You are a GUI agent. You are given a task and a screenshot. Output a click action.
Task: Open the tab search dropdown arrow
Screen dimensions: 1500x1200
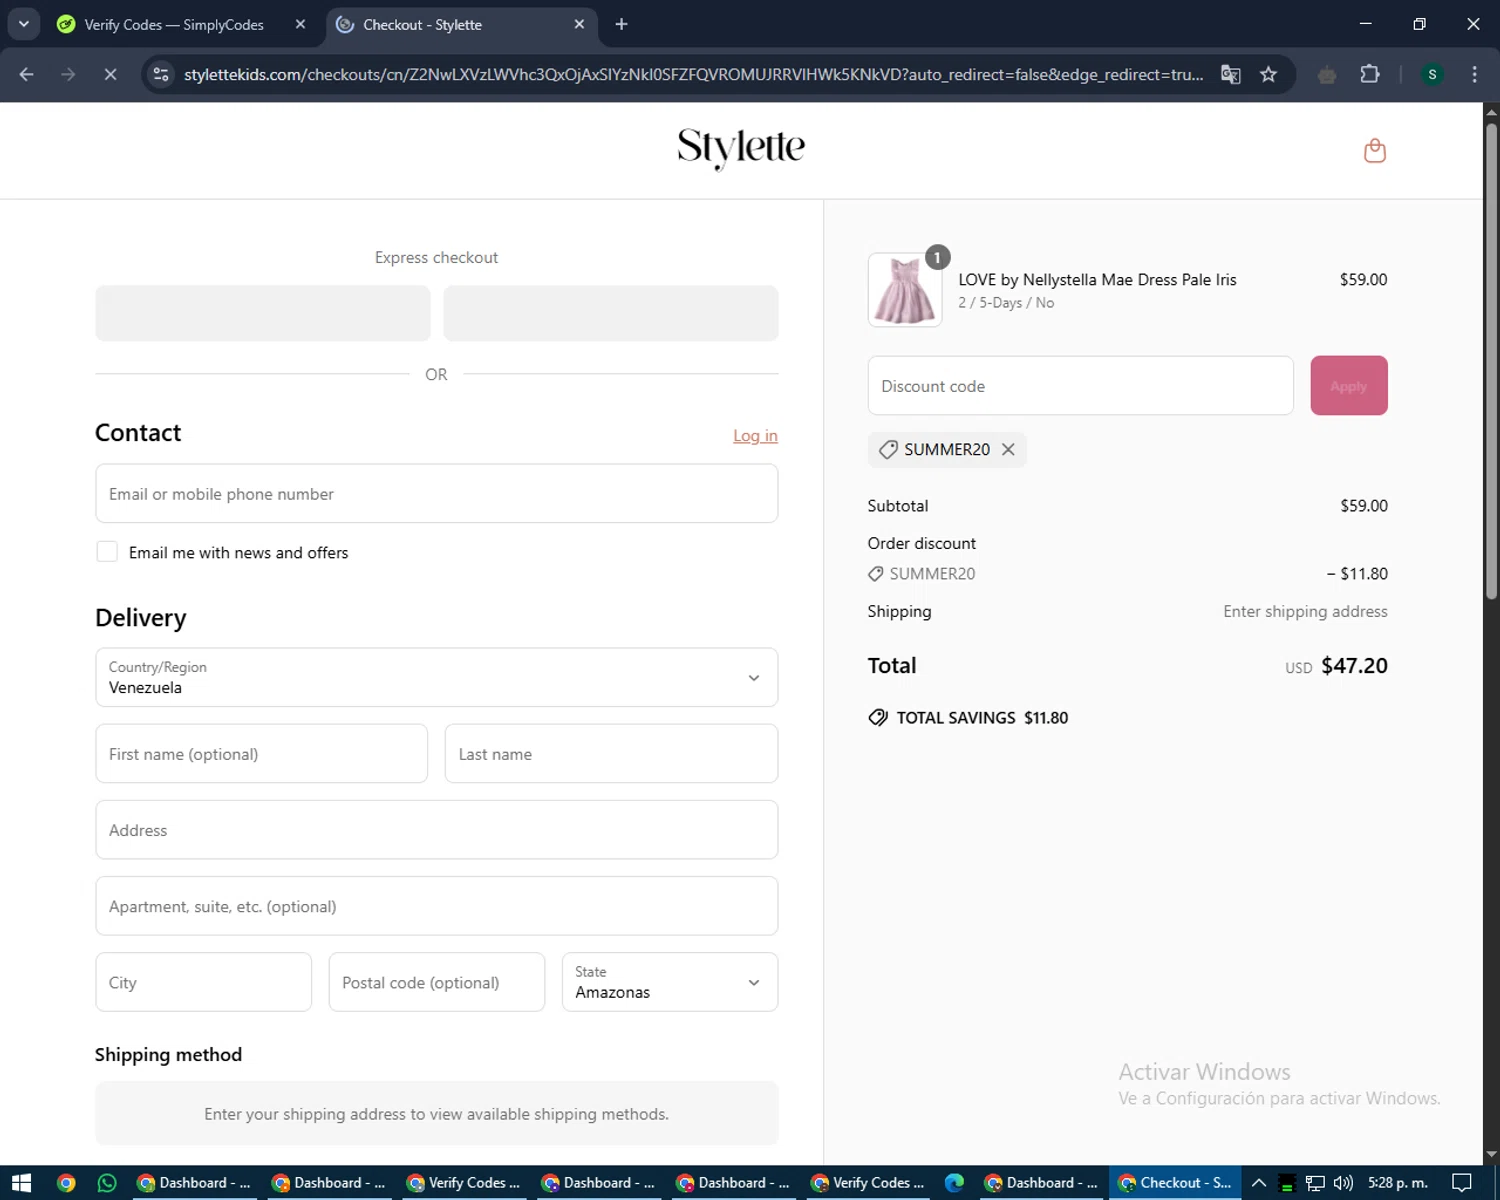point(23,24)
